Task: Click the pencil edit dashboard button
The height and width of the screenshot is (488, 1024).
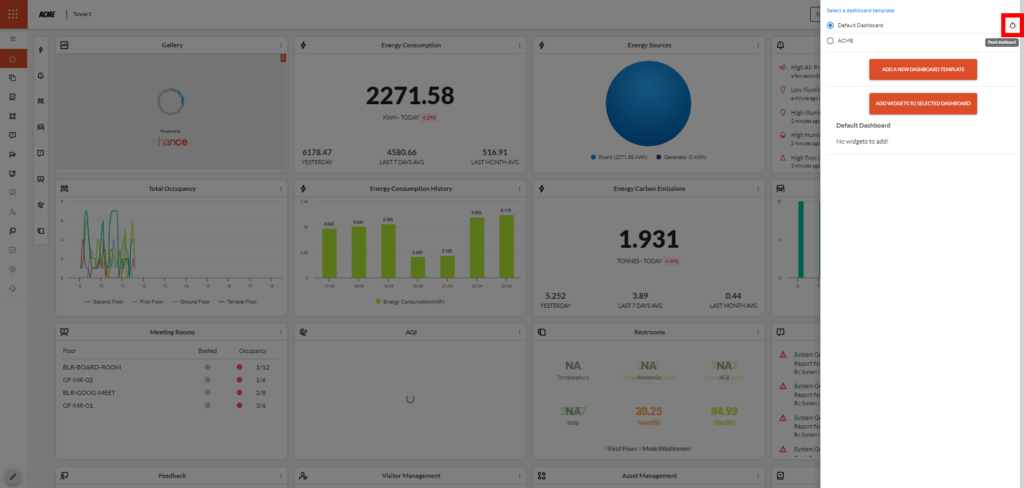Action: pyautogui.click(x=14, y=476)
